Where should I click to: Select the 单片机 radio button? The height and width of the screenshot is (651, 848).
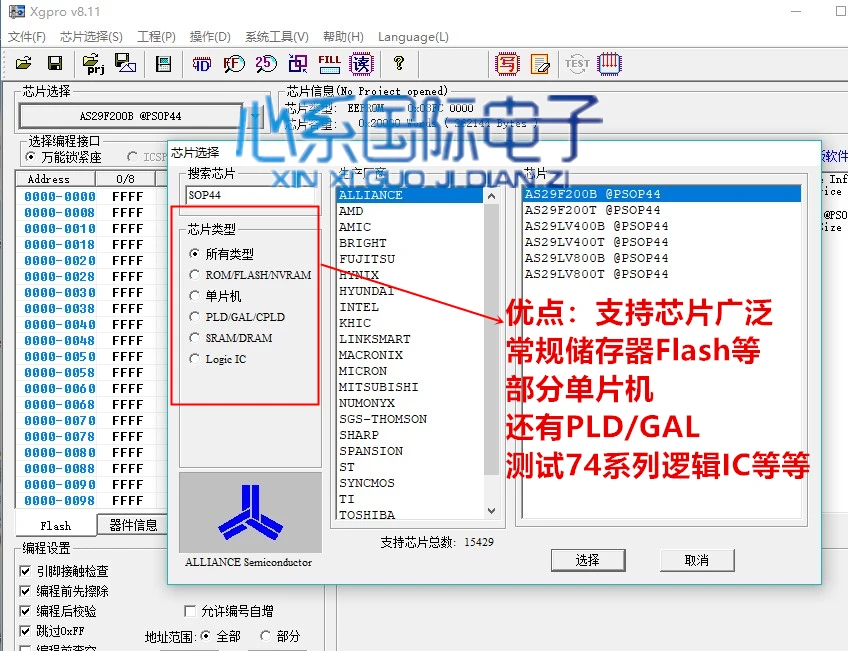pos(194,296)
